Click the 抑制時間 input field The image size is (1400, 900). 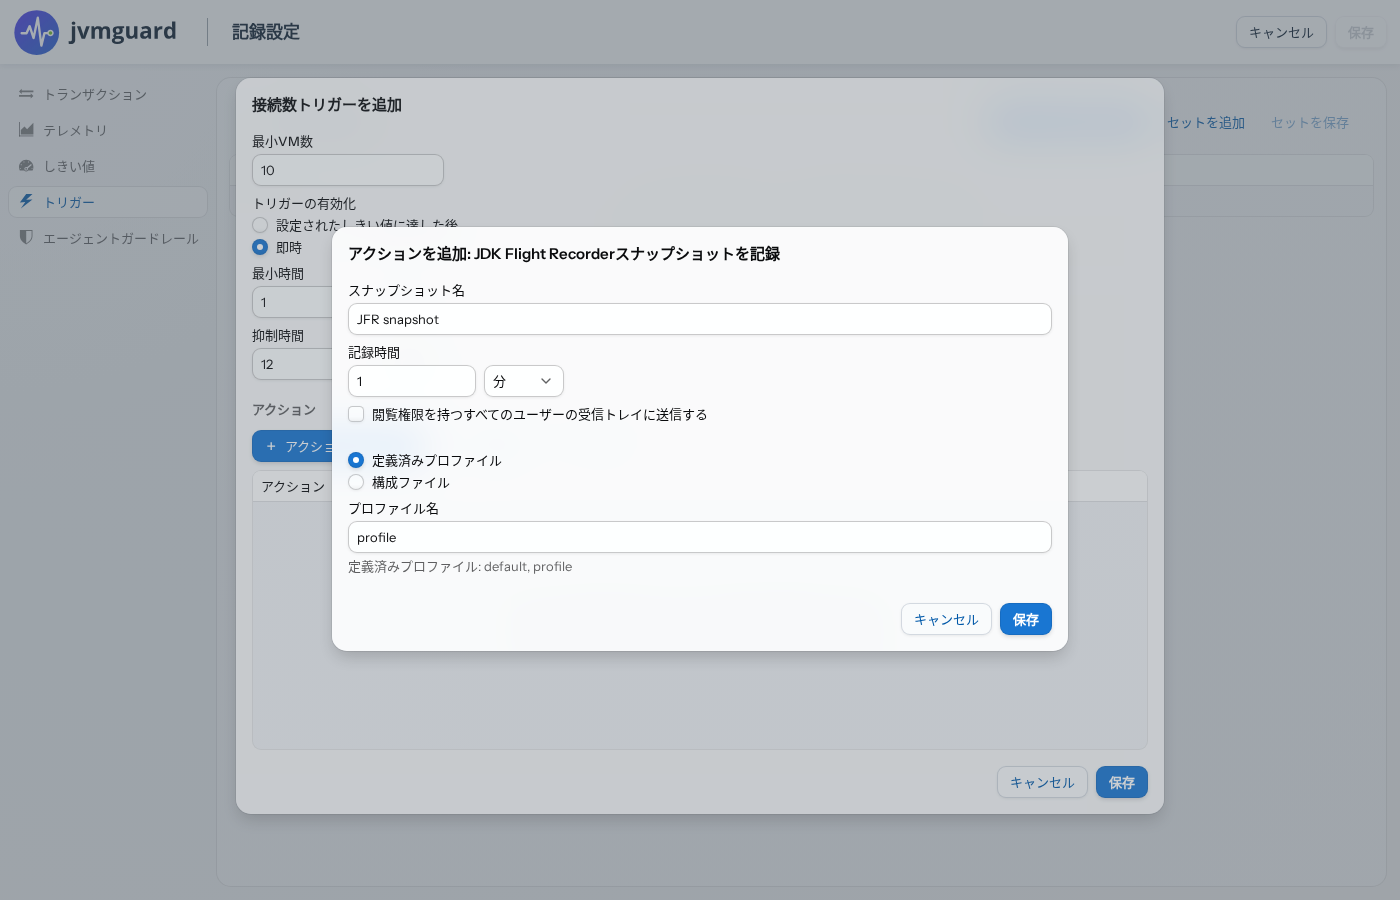click(292, 364)
